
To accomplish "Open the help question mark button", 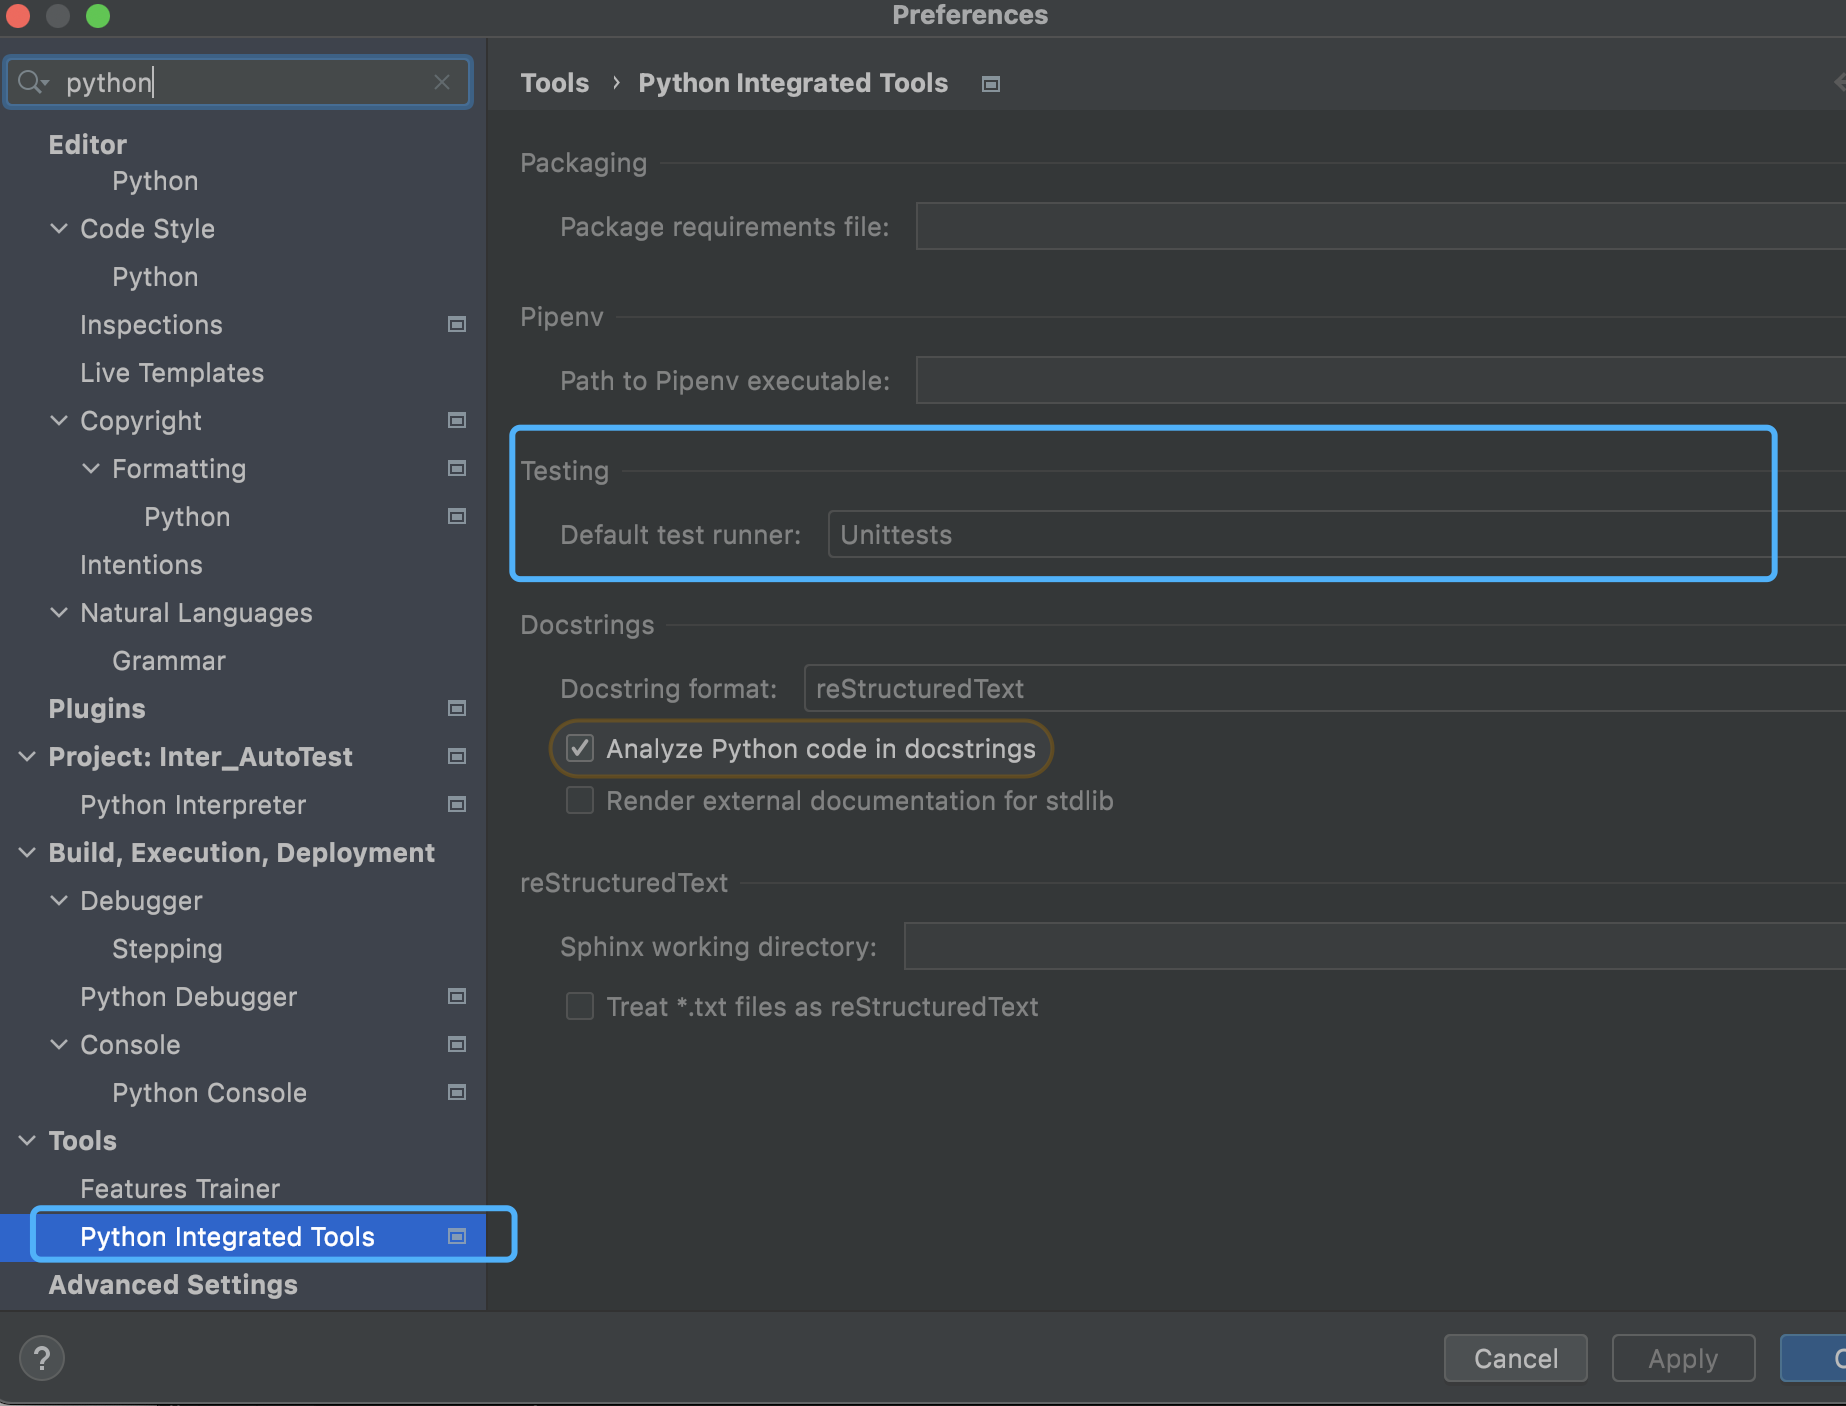I will (42, 1358).
